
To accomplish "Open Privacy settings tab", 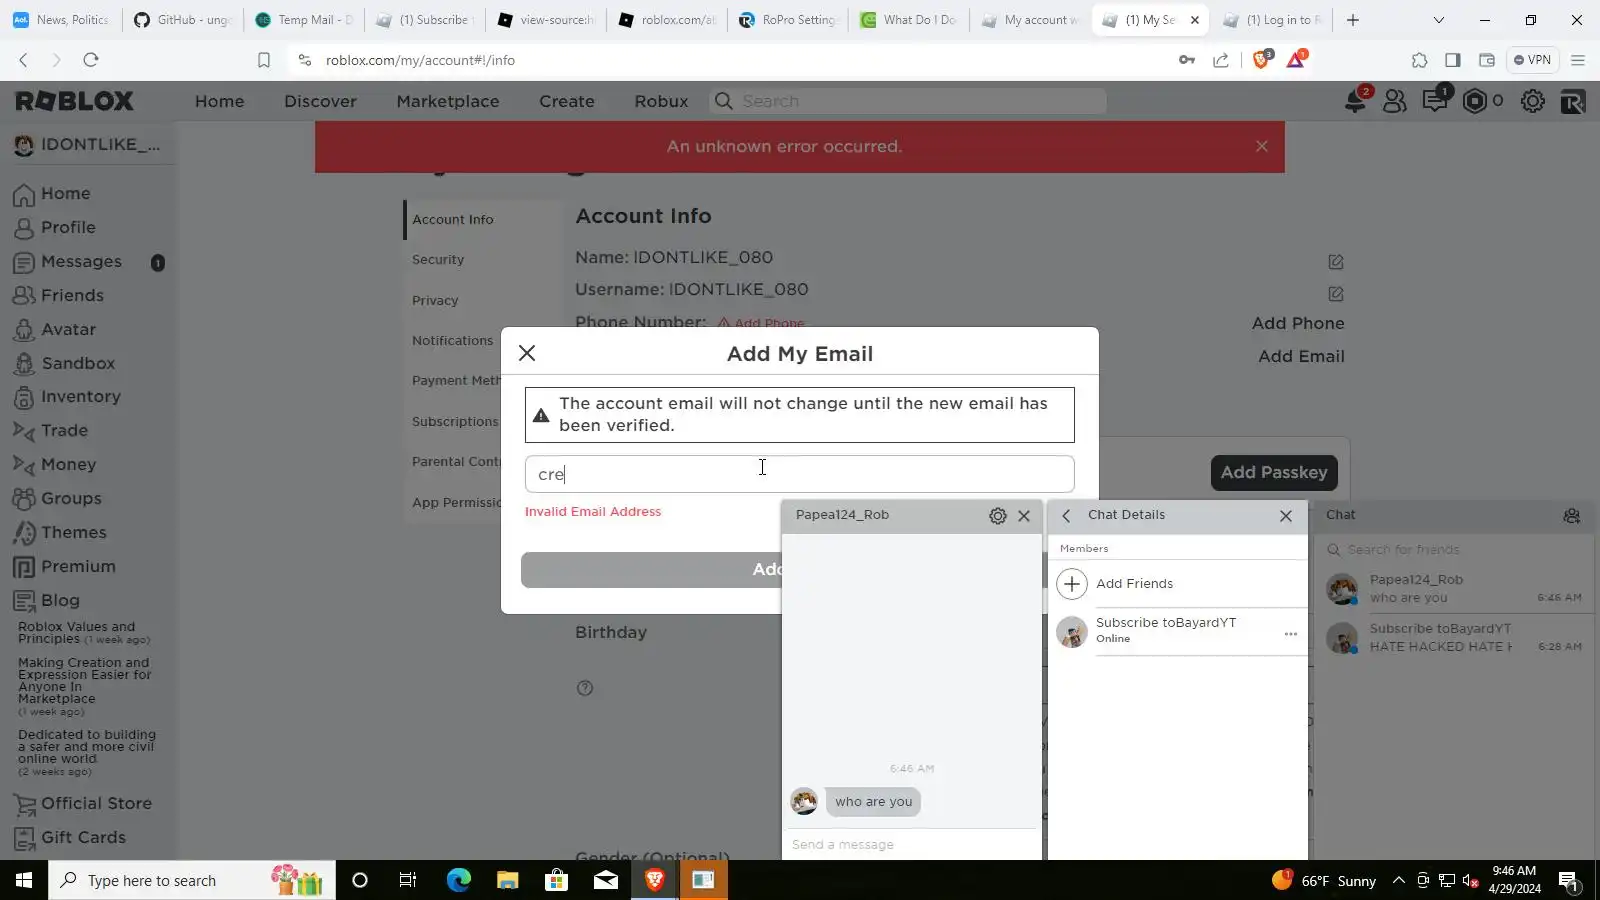I will tap(435, 301).
